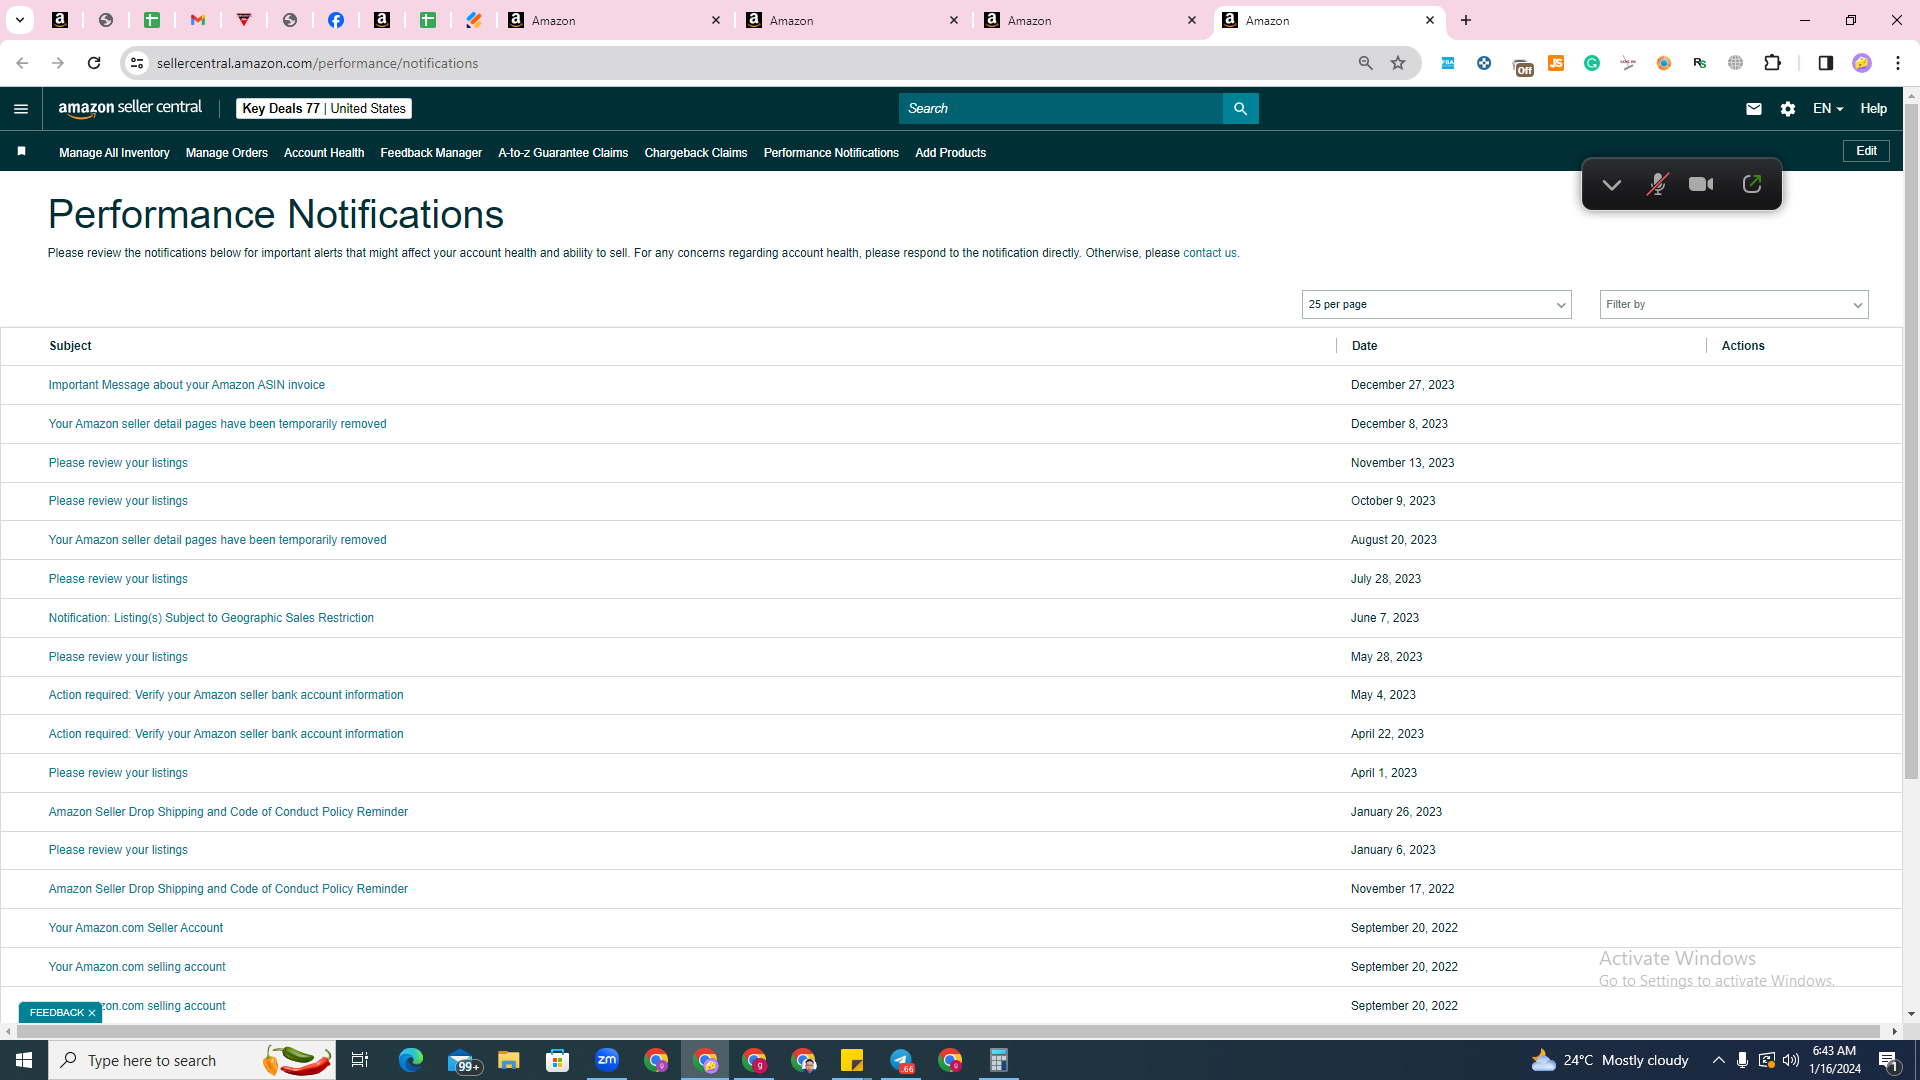Click the Help link in the header

(x=1873, y=109)
